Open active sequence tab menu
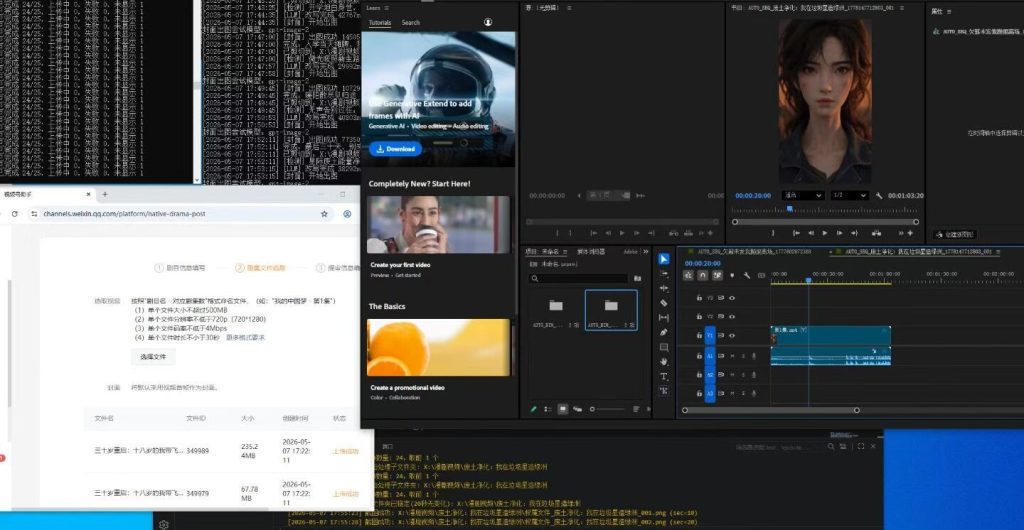The width and height of the screenshot is (1024, 530). tap(1001, 251)
